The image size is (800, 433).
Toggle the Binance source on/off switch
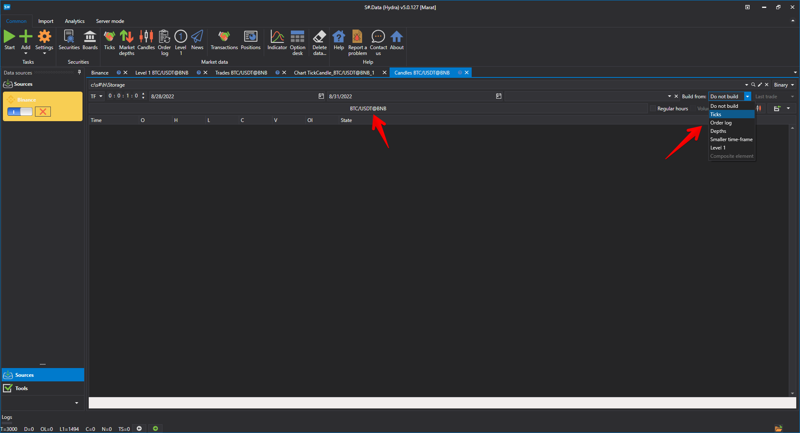click(20, 111)
